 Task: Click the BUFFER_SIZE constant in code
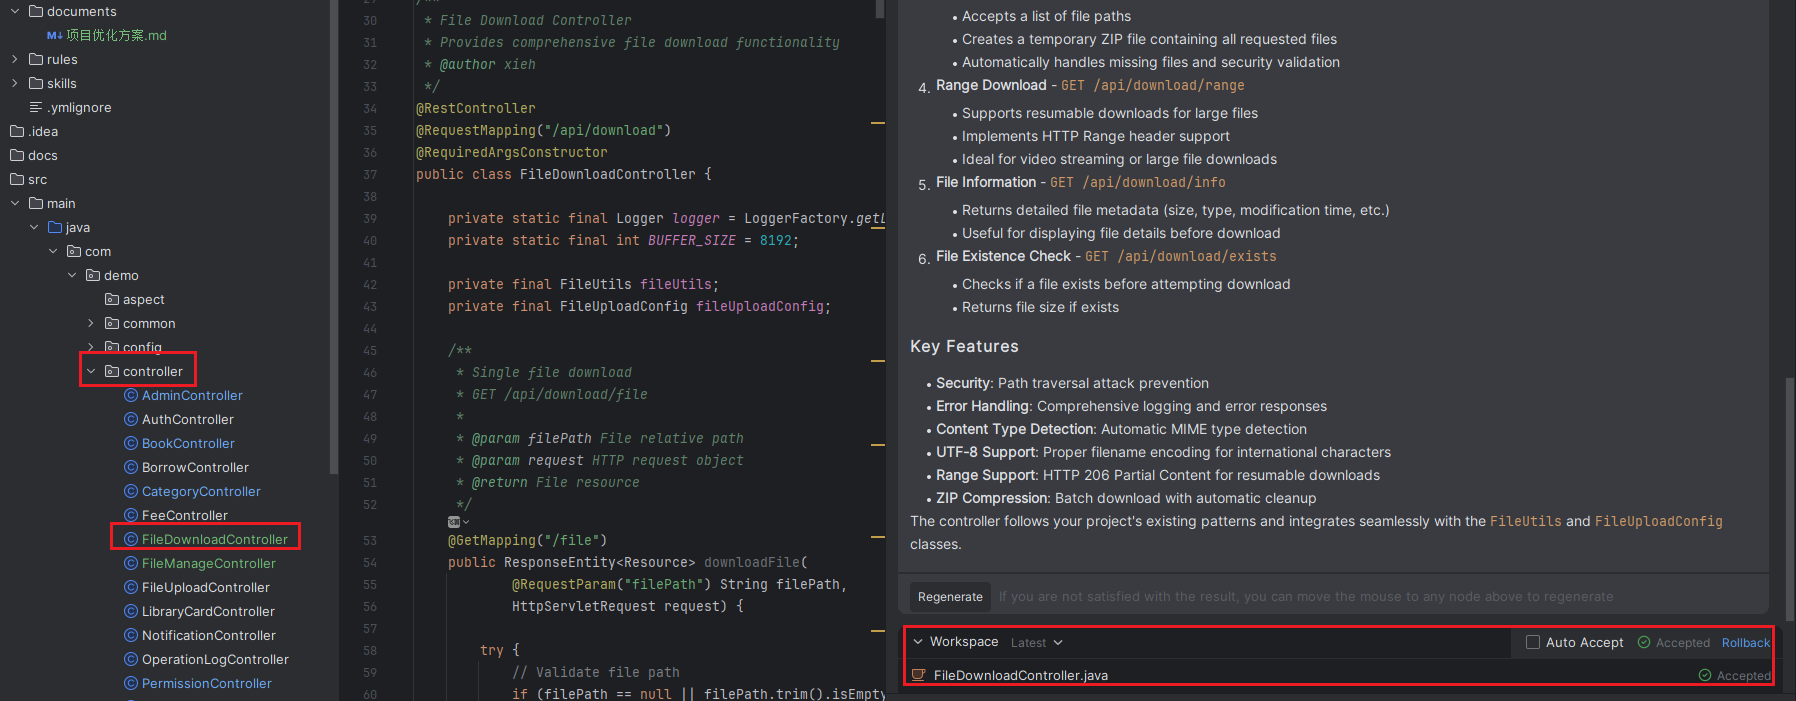691,240
